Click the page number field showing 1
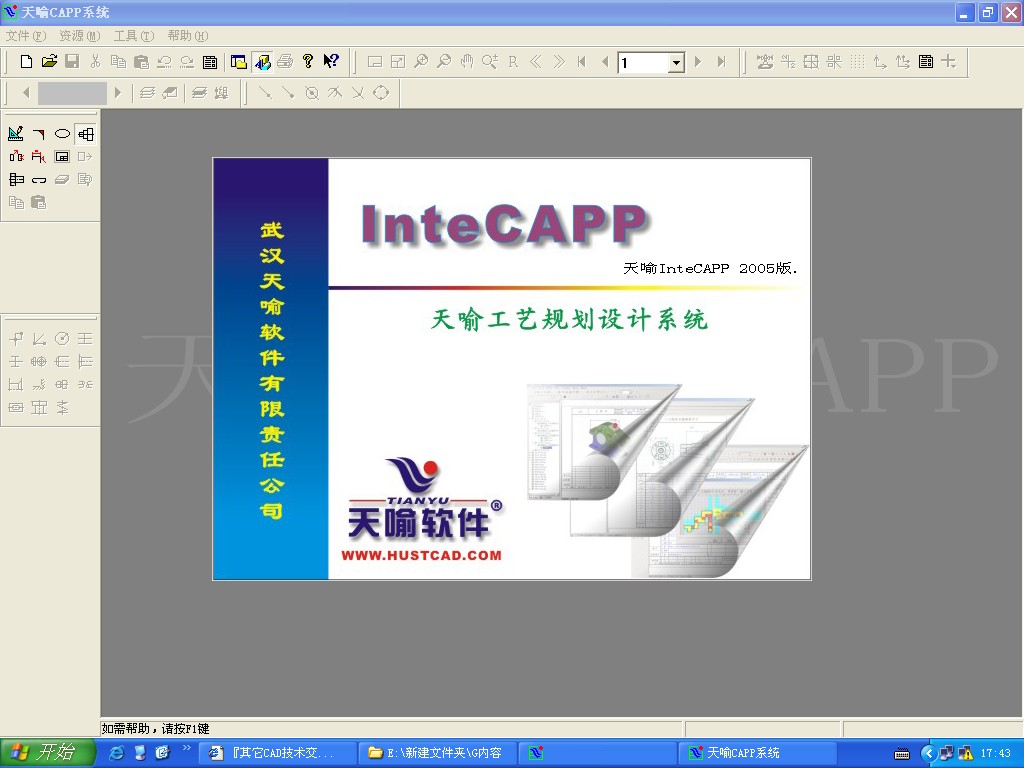The height and width of the screenshot is (768, 1024). click(x=644, y=63)
